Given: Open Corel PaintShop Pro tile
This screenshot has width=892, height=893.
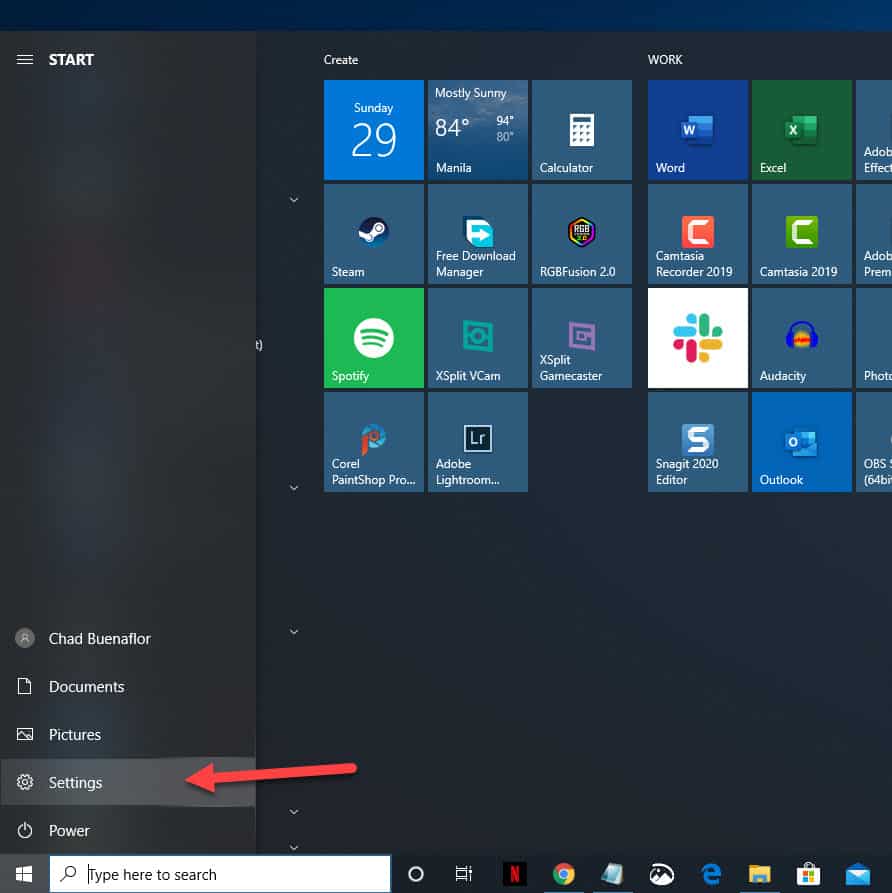Looking at the screenshot, I should point(374,442).
